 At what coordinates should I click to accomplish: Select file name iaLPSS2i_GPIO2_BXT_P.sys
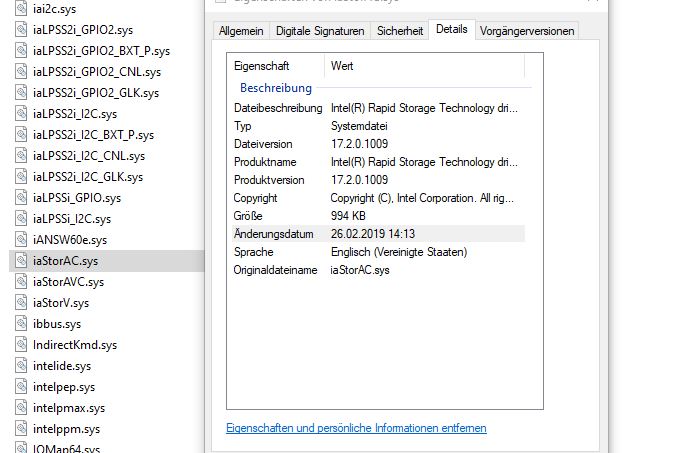101,51
